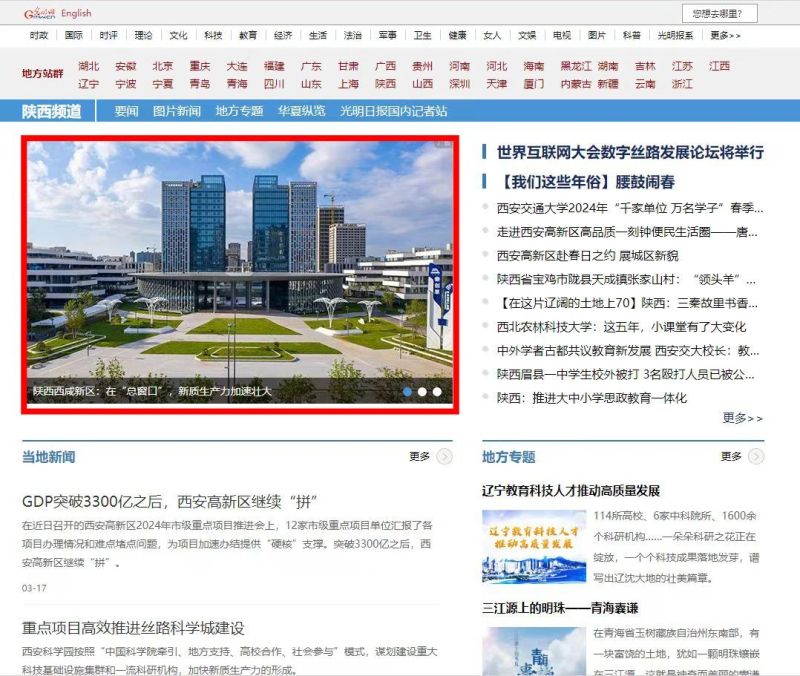Image resolution: width=800 pixels, height=676 pixels.
Task: Open 更多>> below the headline news list
Action: (742, 418)
